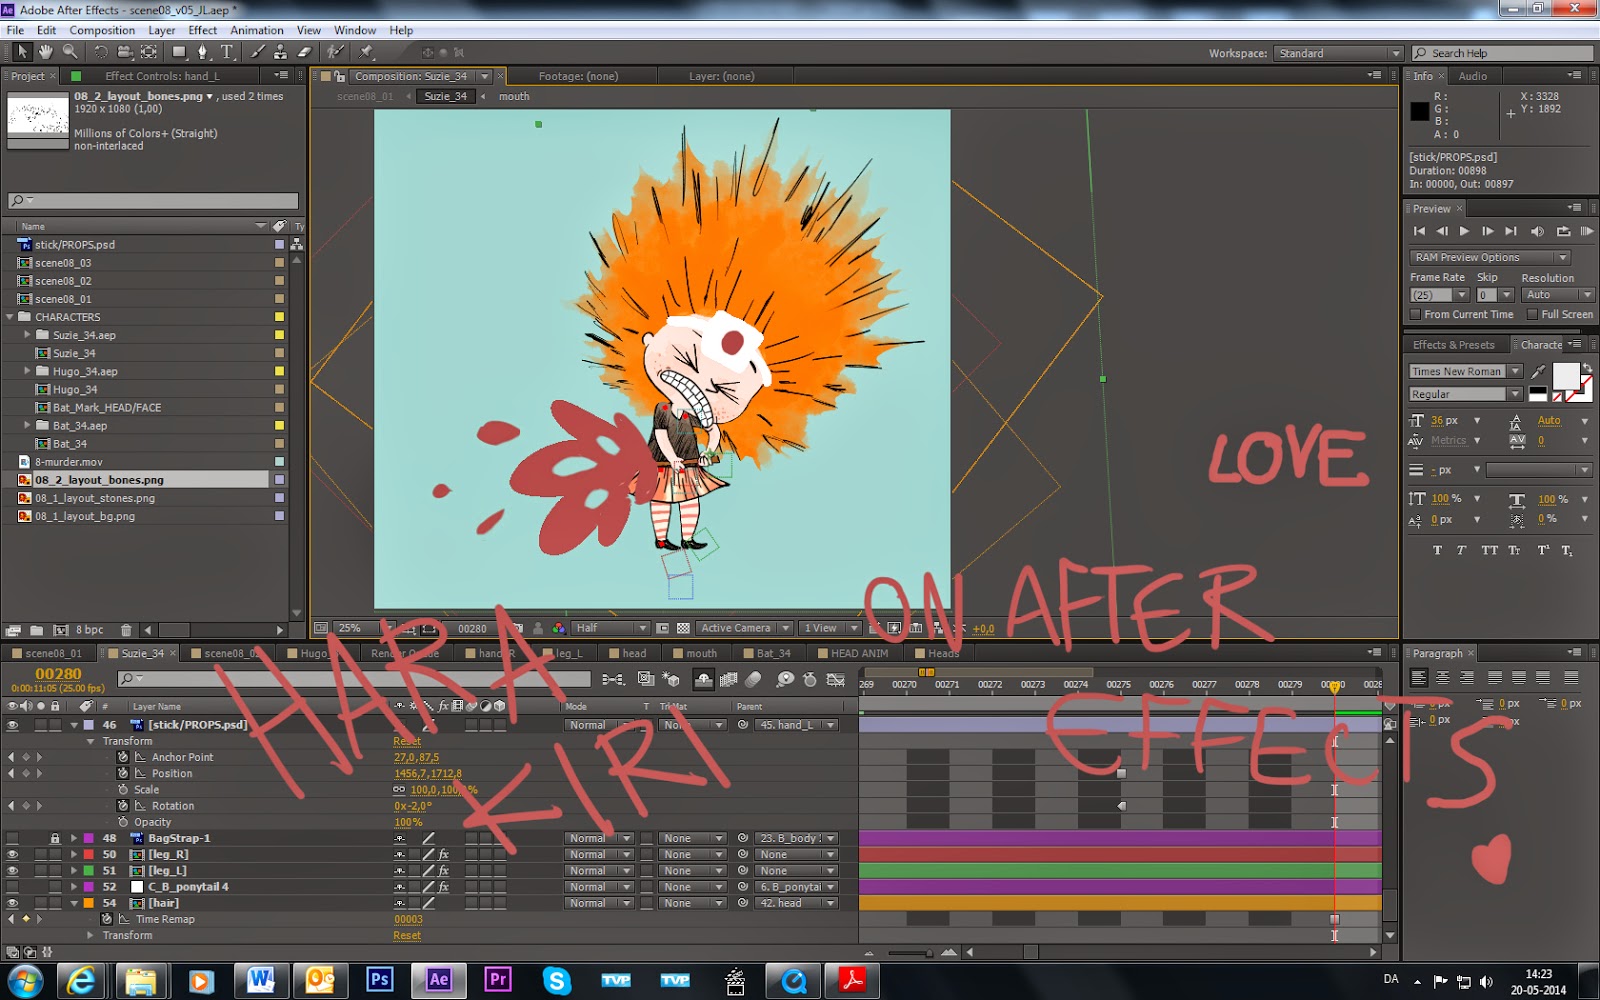Screen dimensions: 1600x1000
Task: Unlock the BagStrap-1 layer
Action: [x=55, y=839]
